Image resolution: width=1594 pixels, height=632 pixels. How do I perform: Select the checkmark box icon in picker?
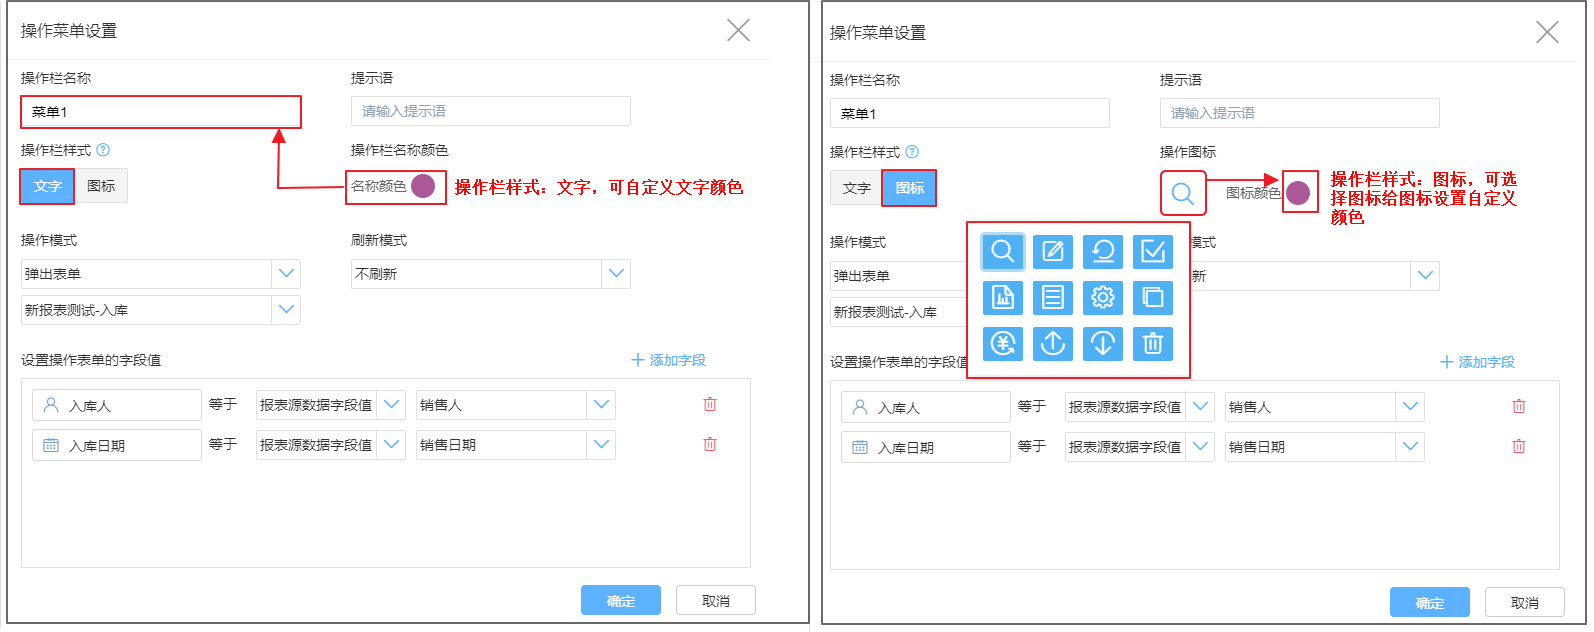[1152, 251]
